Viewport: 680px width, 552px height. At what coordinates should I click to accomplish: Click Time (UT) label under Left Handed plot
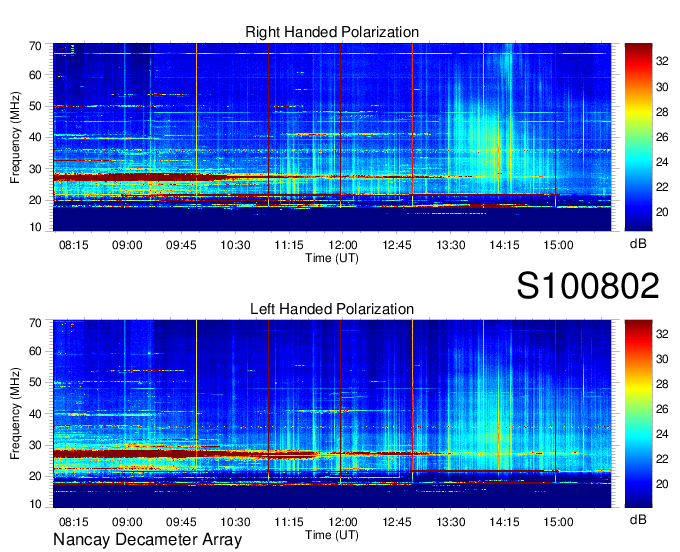[332, 535]
